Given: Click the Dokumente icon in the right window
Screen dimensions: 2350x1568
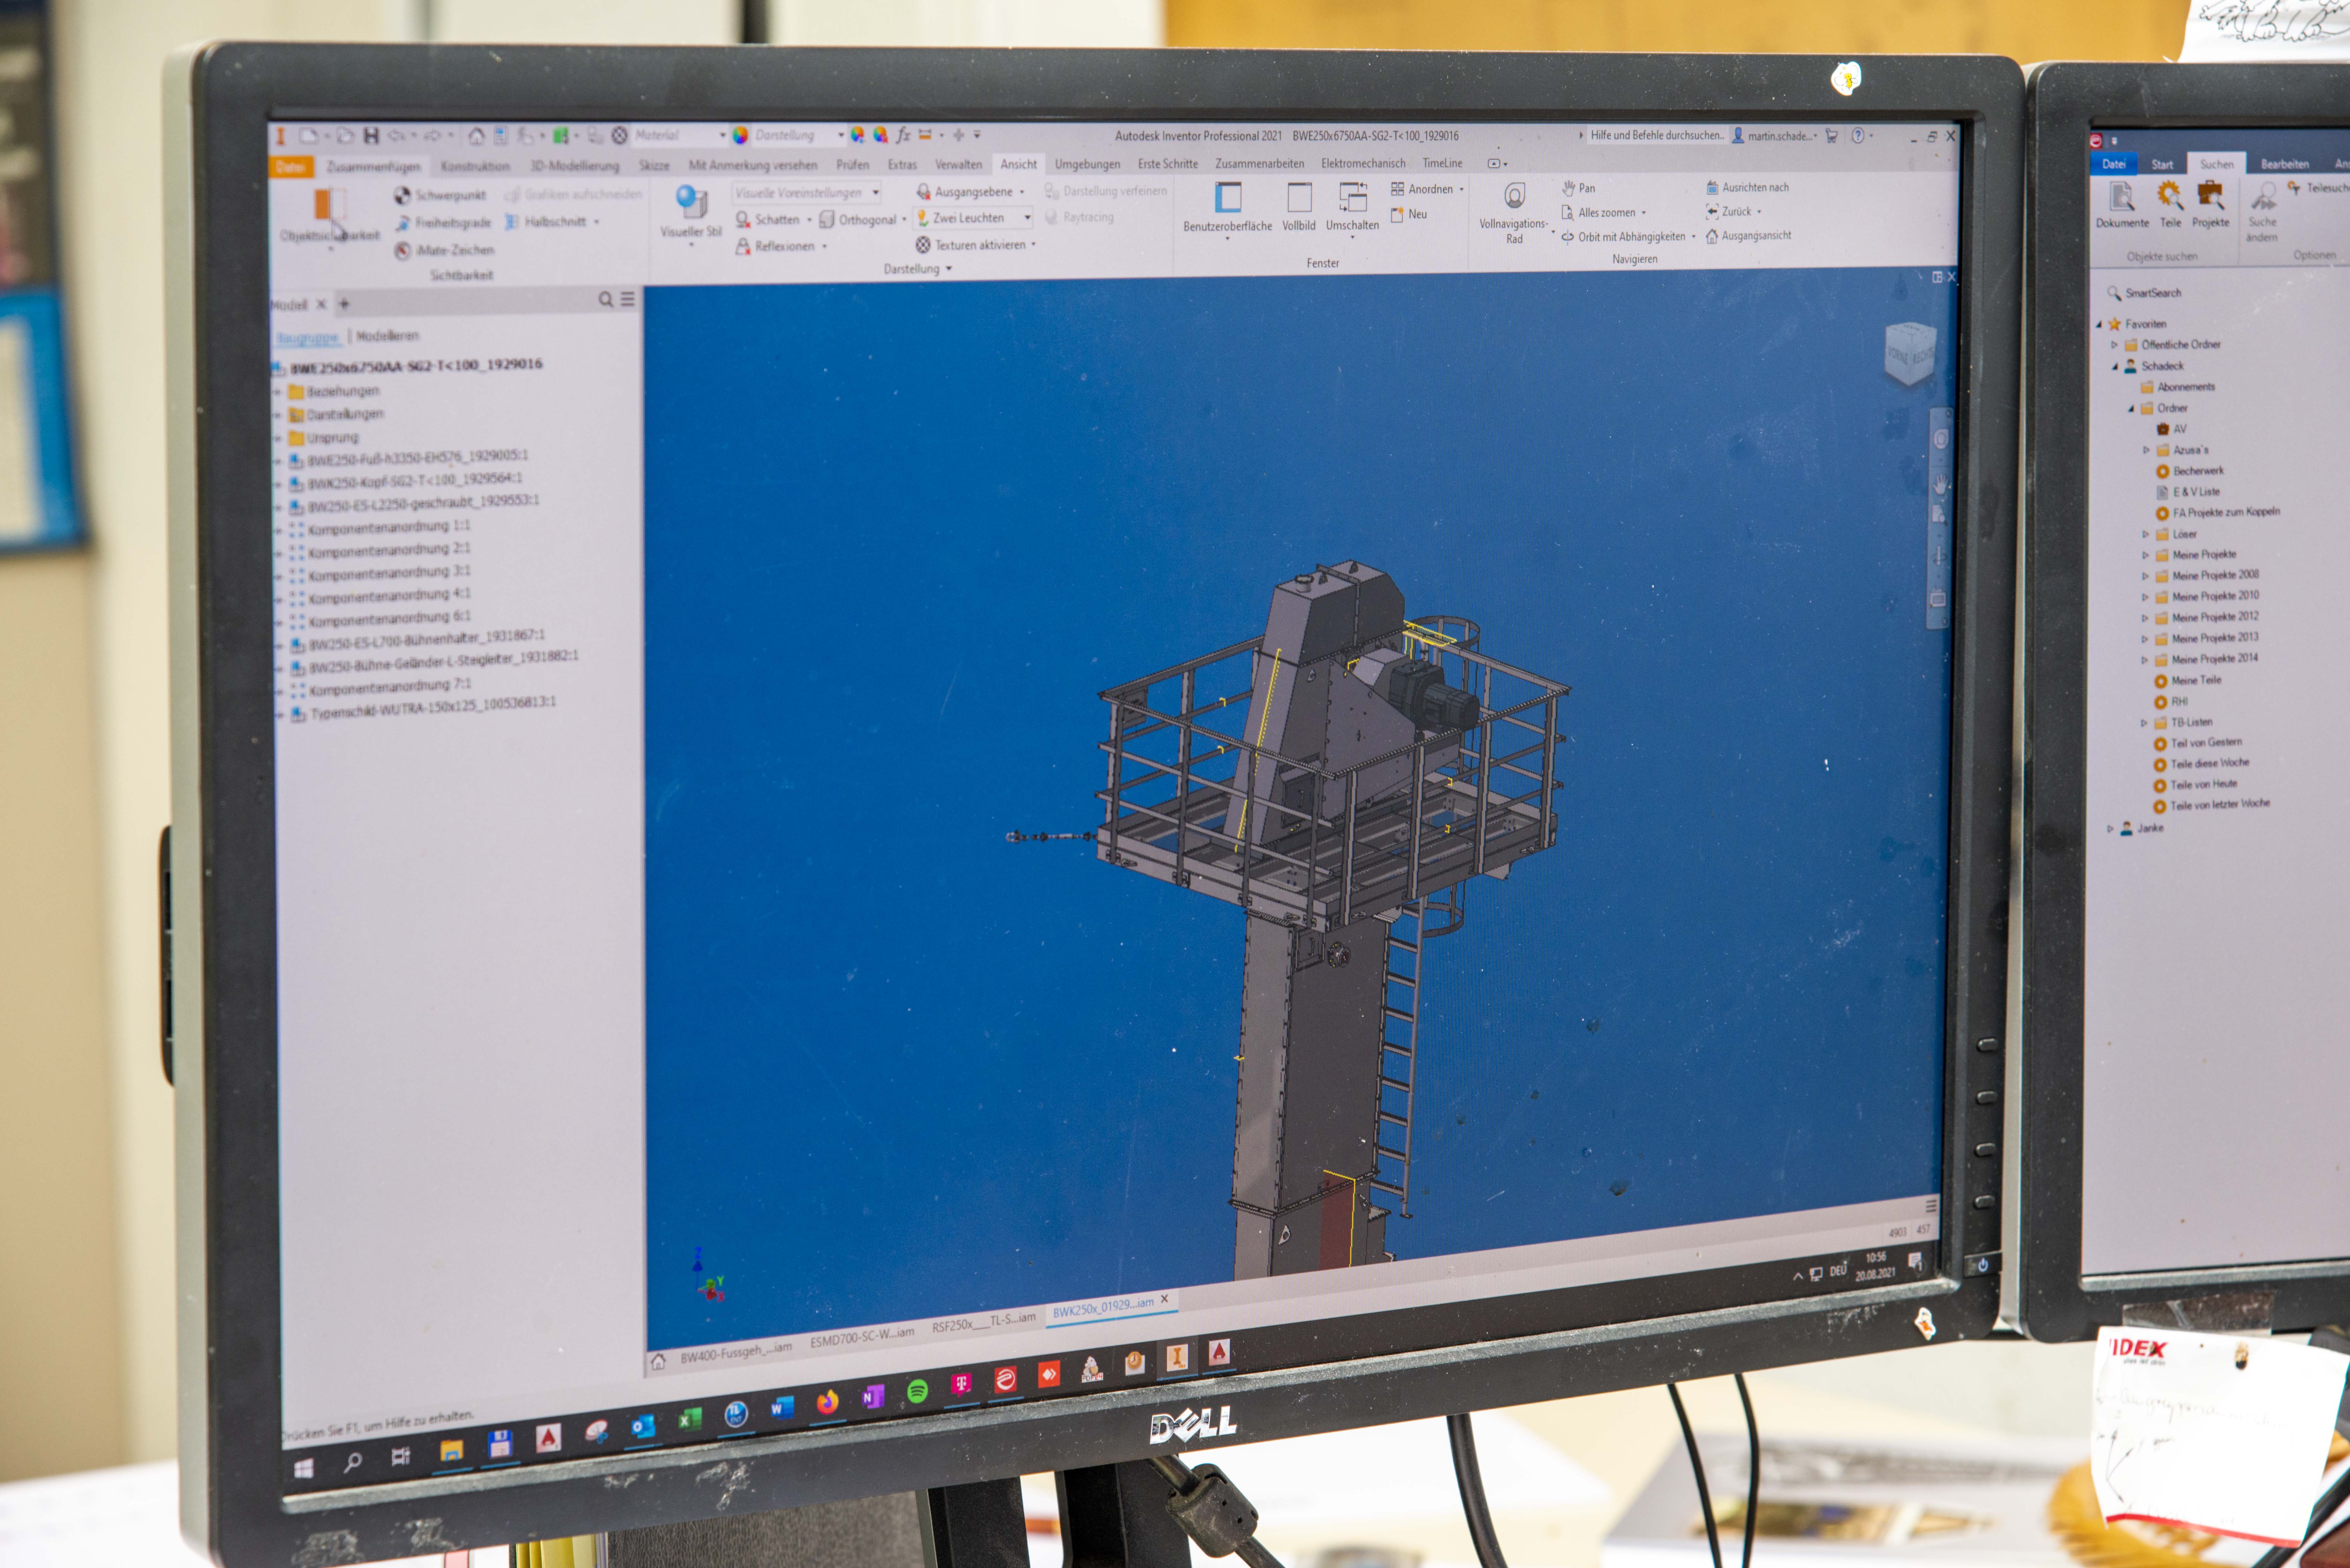Looking at the screenshot, I should click(2122, 205).
